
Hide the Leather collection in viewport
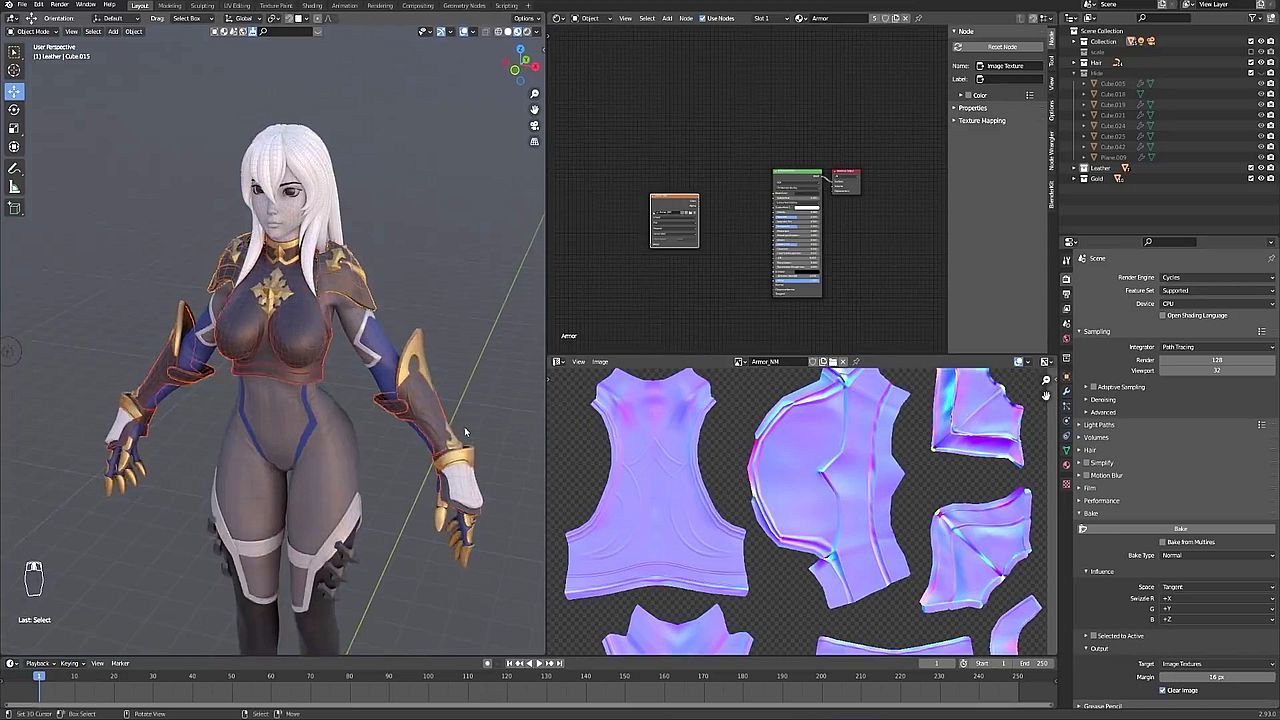1260,168
